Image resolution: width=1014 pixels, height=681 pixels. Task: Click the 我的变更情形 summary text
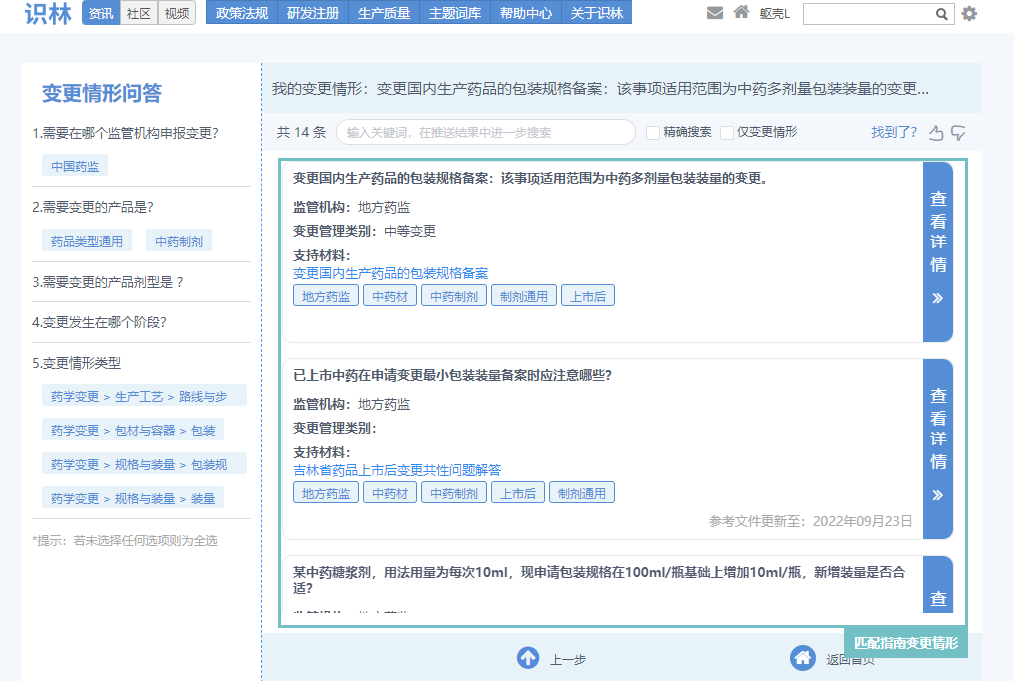click(600, 89)
